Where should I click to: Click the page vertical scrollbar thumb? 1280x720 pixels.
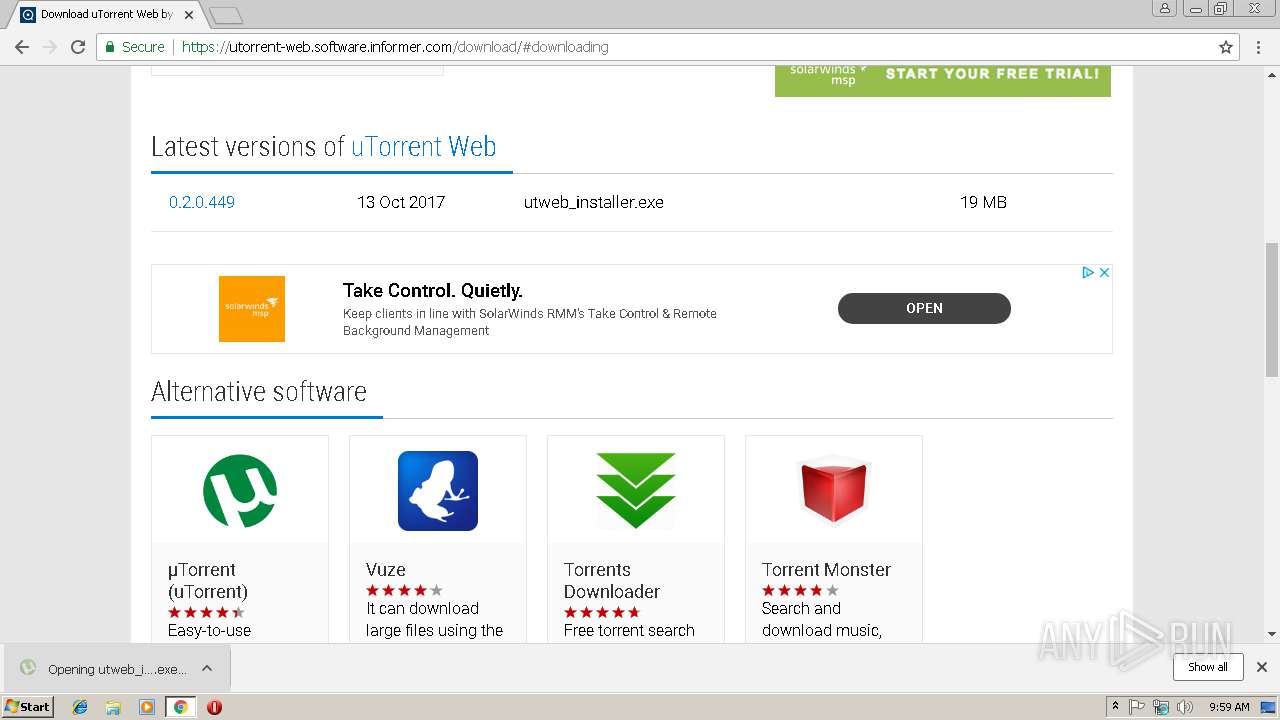1271,310
